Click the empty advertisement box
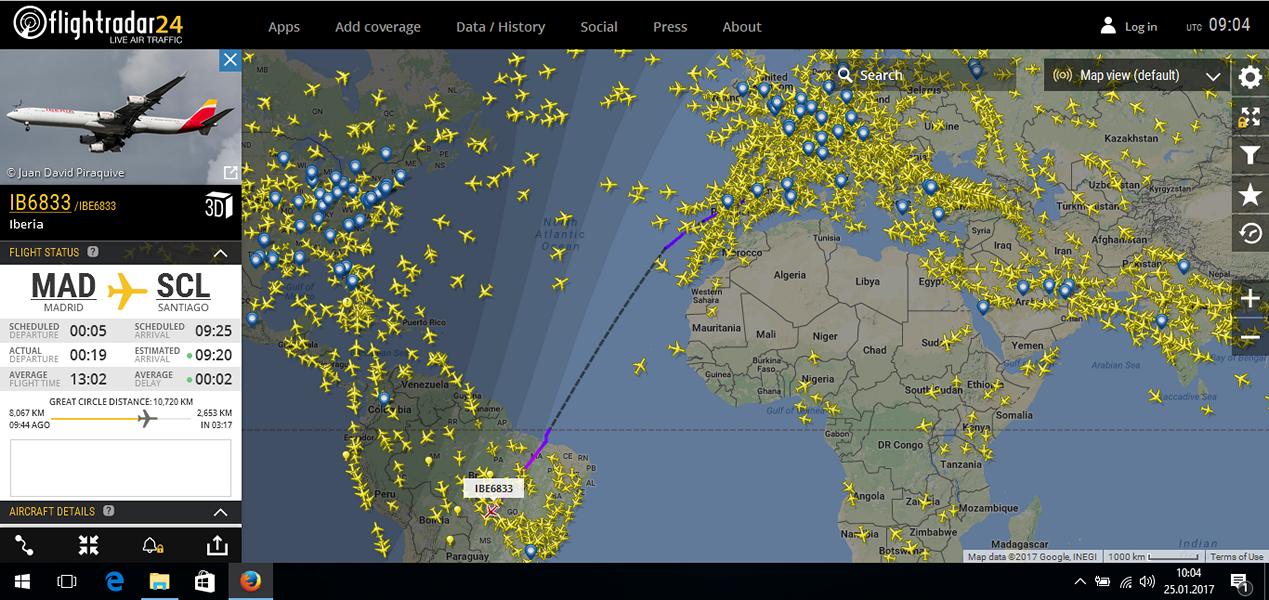Screen dimensions: 1269x600 [x=120, y=468]
